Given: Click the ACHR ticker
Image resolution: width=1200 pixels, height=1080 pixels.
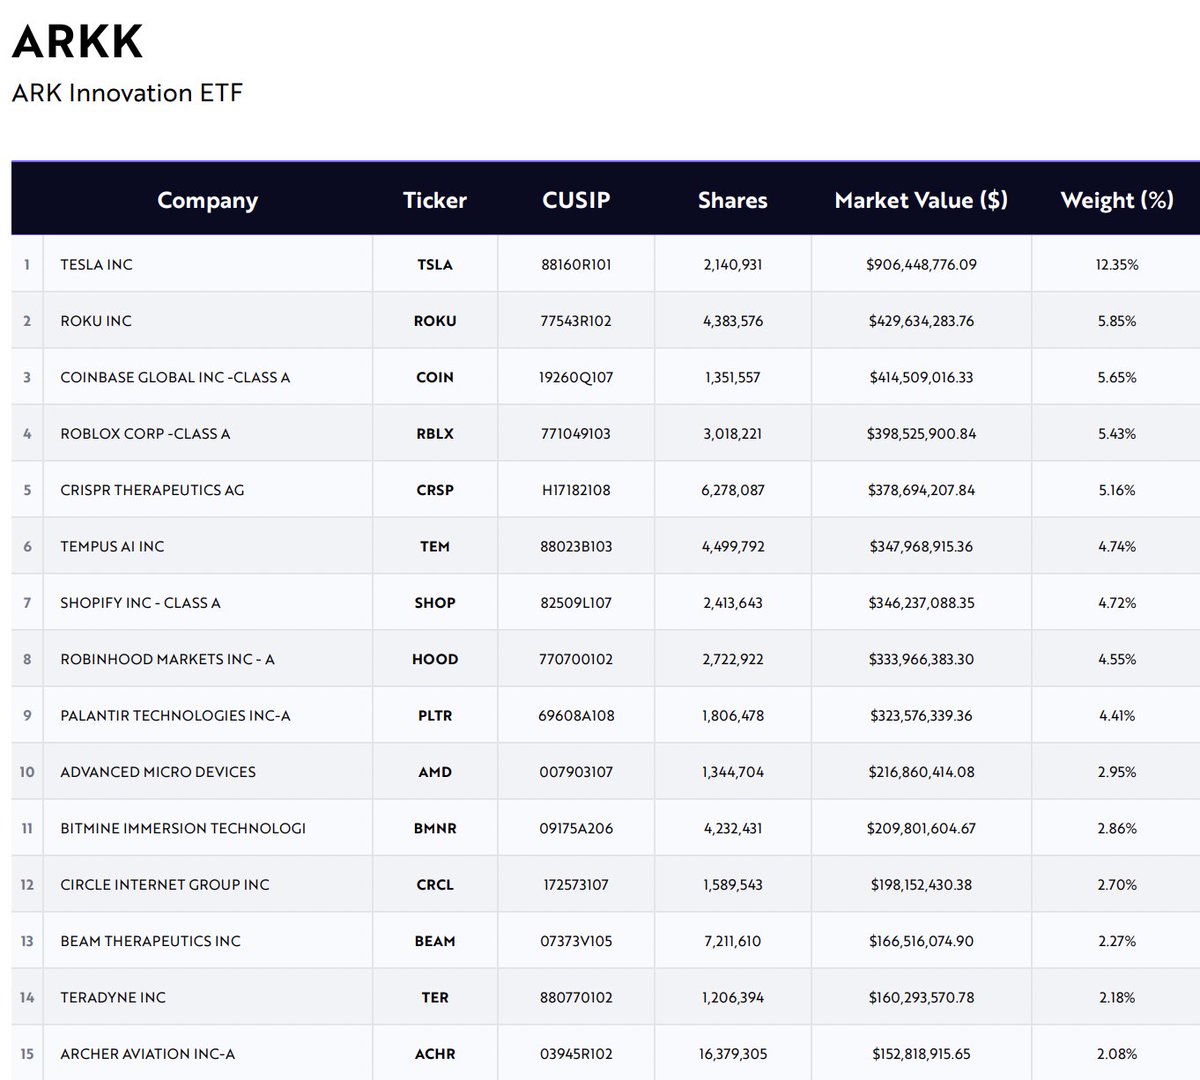Looking at the screenshot, I should click(x=435, y=1054).
